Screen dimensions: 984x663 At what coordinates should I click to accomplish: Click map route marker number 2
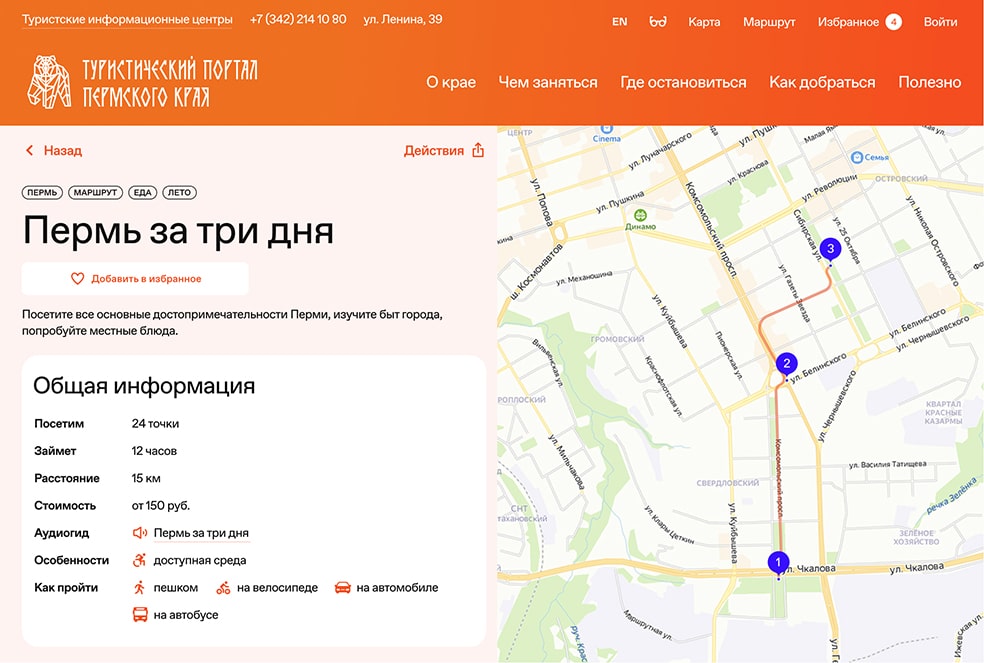[x=787, y=364]
